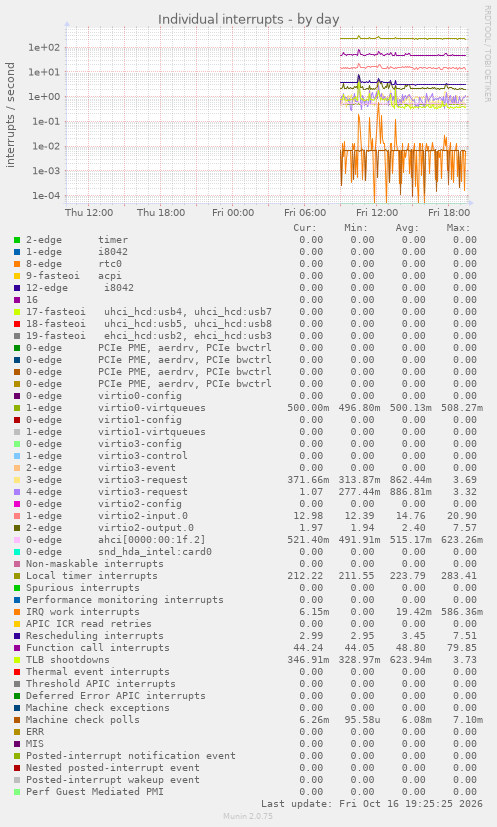Viewport: 497px width, 827px height.
Task: Click the 'Machine check exceptions' legend label
Action: pyautogui.click(x=98, y=708)
